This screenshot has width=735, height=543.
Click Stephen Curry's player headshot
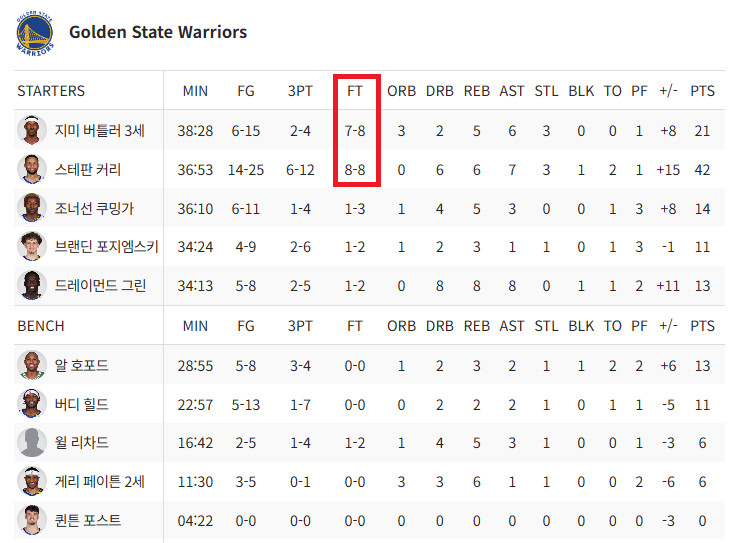point(32,169)
